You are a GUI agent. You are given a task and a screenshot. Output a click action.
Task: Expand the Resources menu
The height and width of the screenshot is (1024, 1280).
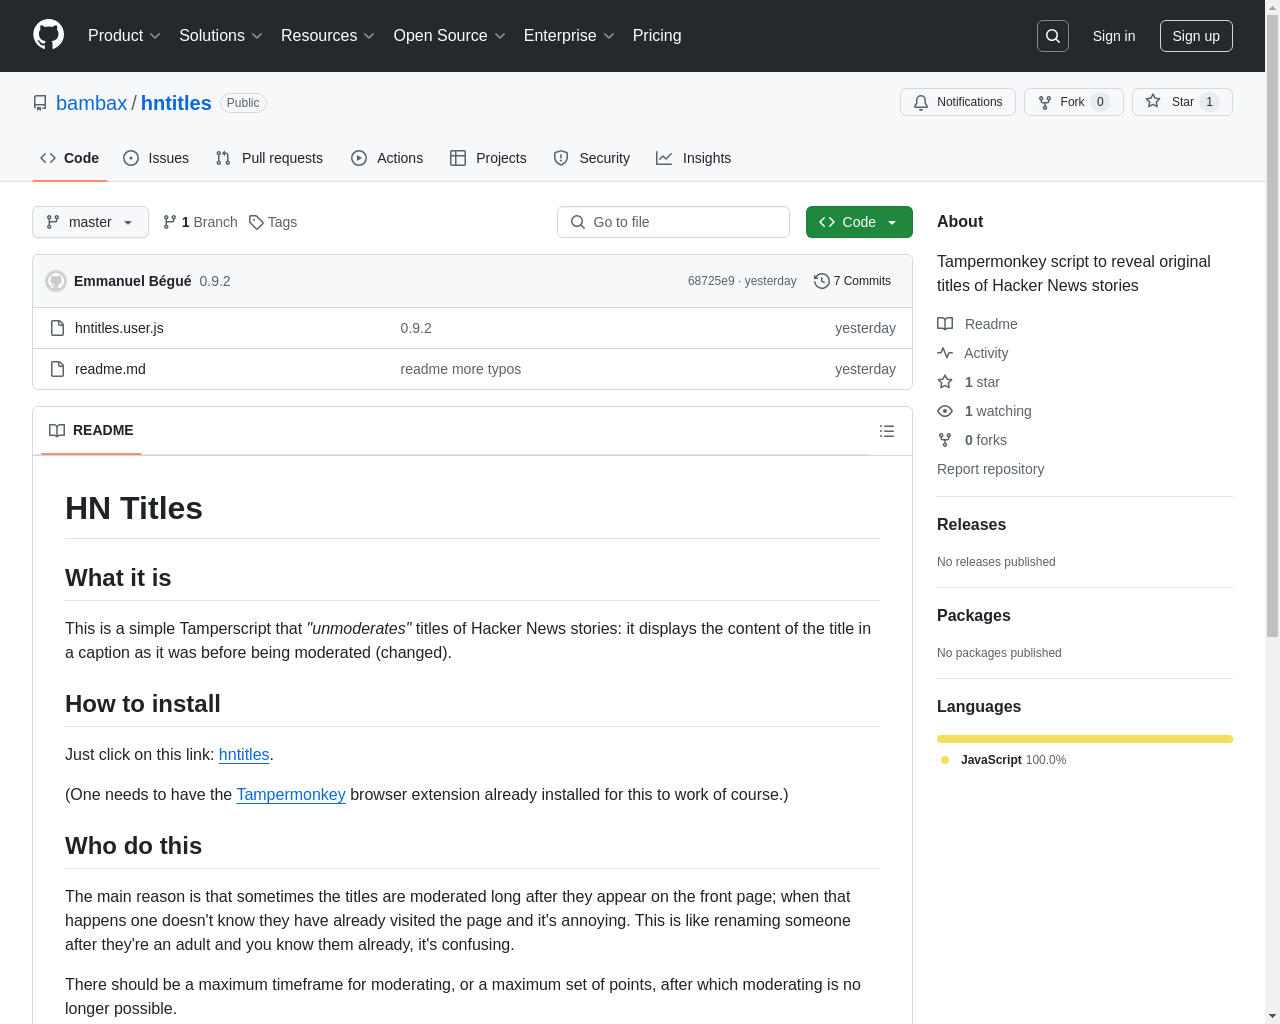coord(327,36)
